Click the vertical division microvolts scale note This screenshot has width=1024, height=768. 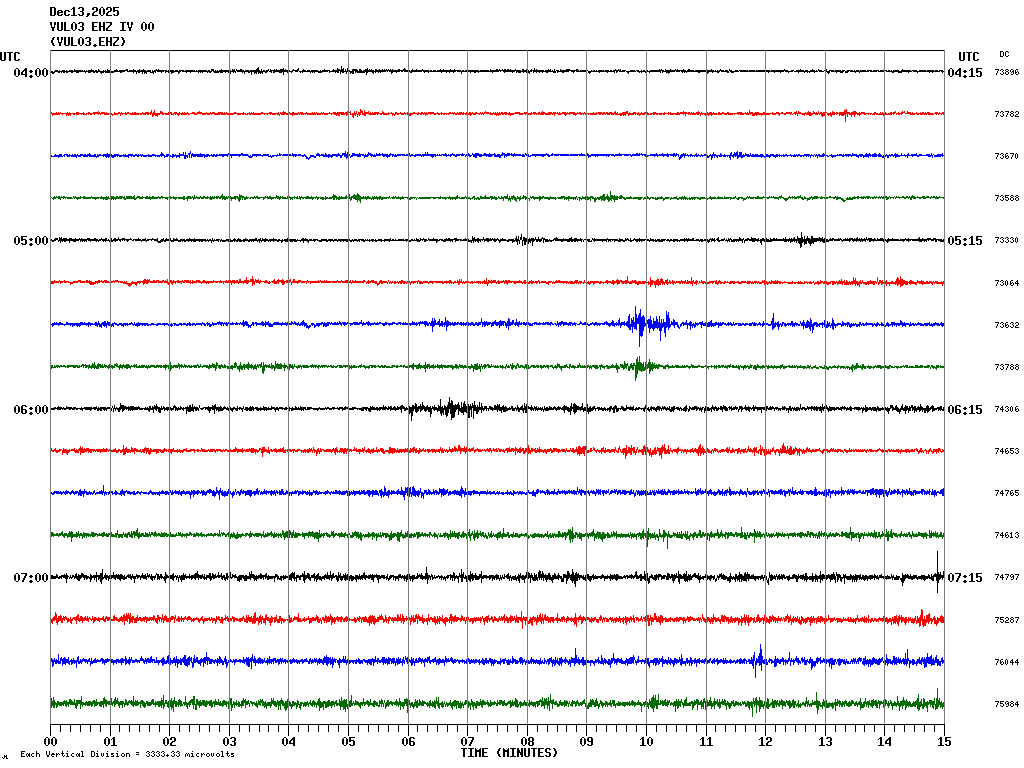(x=127, y=754)
